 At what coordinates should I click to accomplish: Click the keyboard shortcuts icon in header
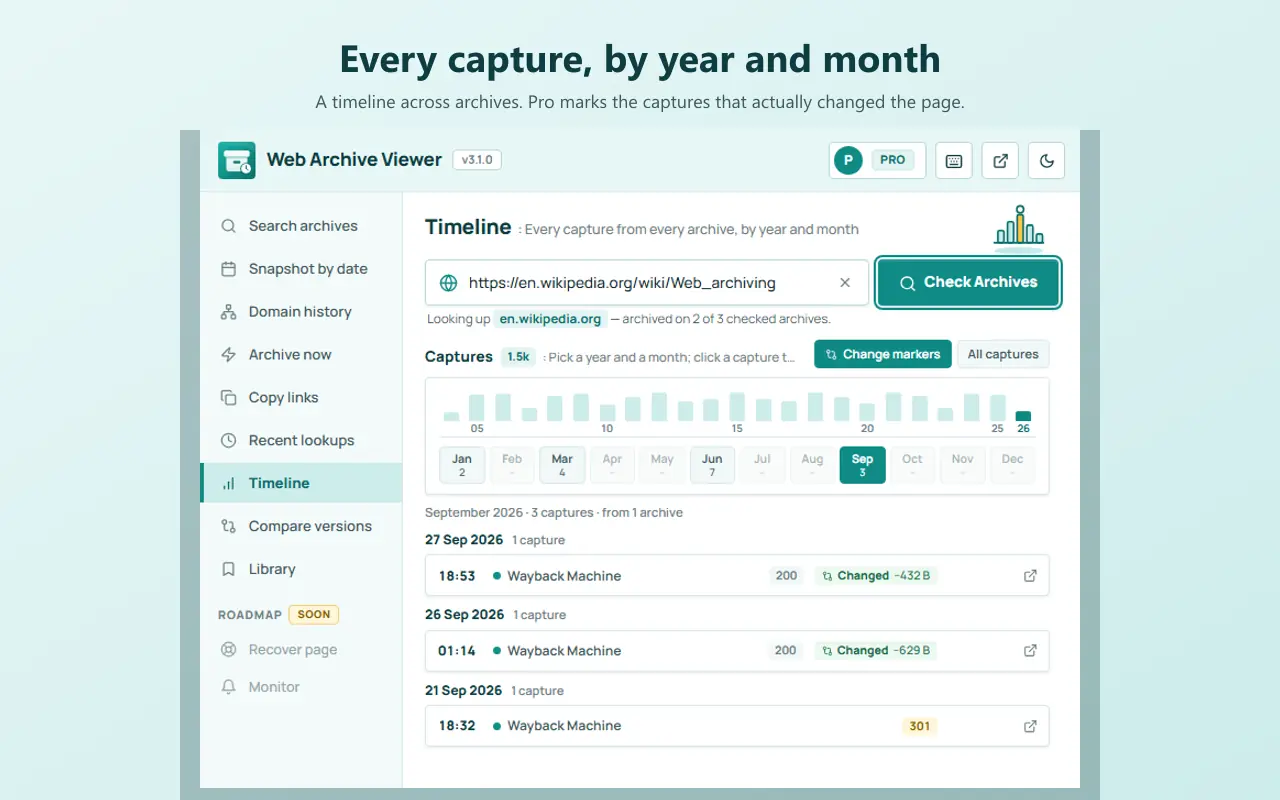click(x=954, y=160)
